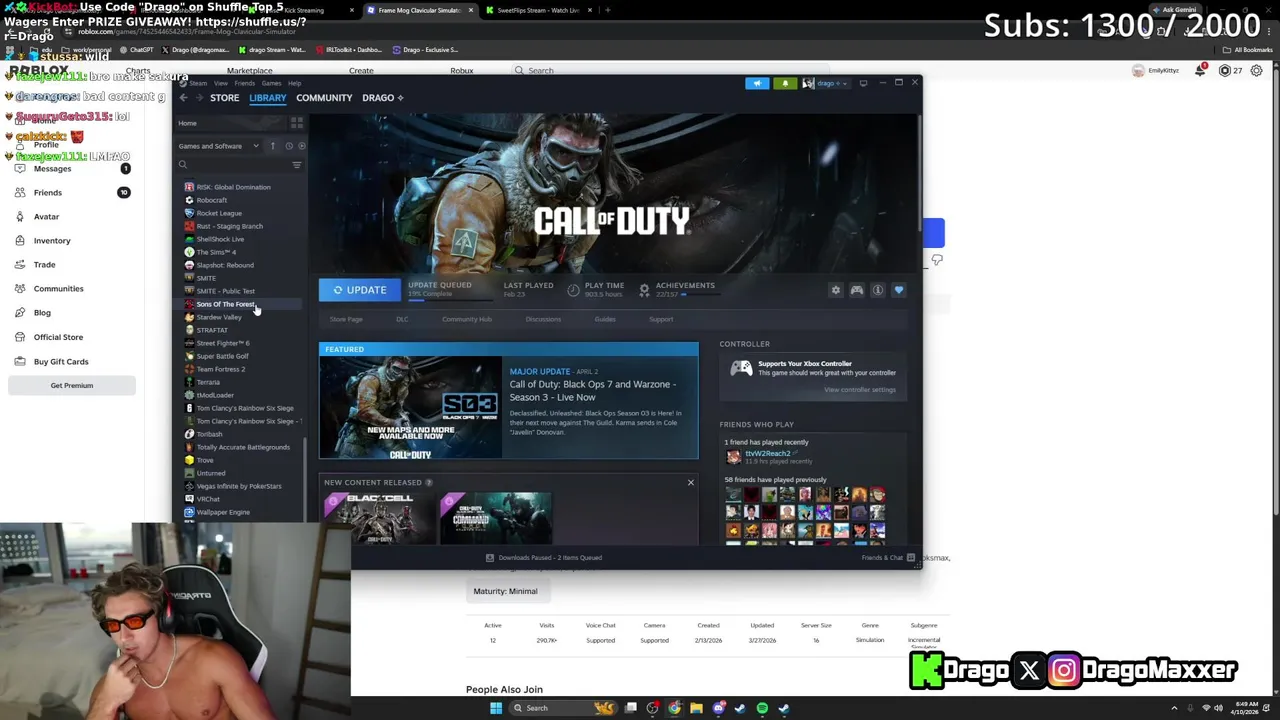
Task: Open Robux balance icon in Roblox page
Action: (x=1225, y=71)
